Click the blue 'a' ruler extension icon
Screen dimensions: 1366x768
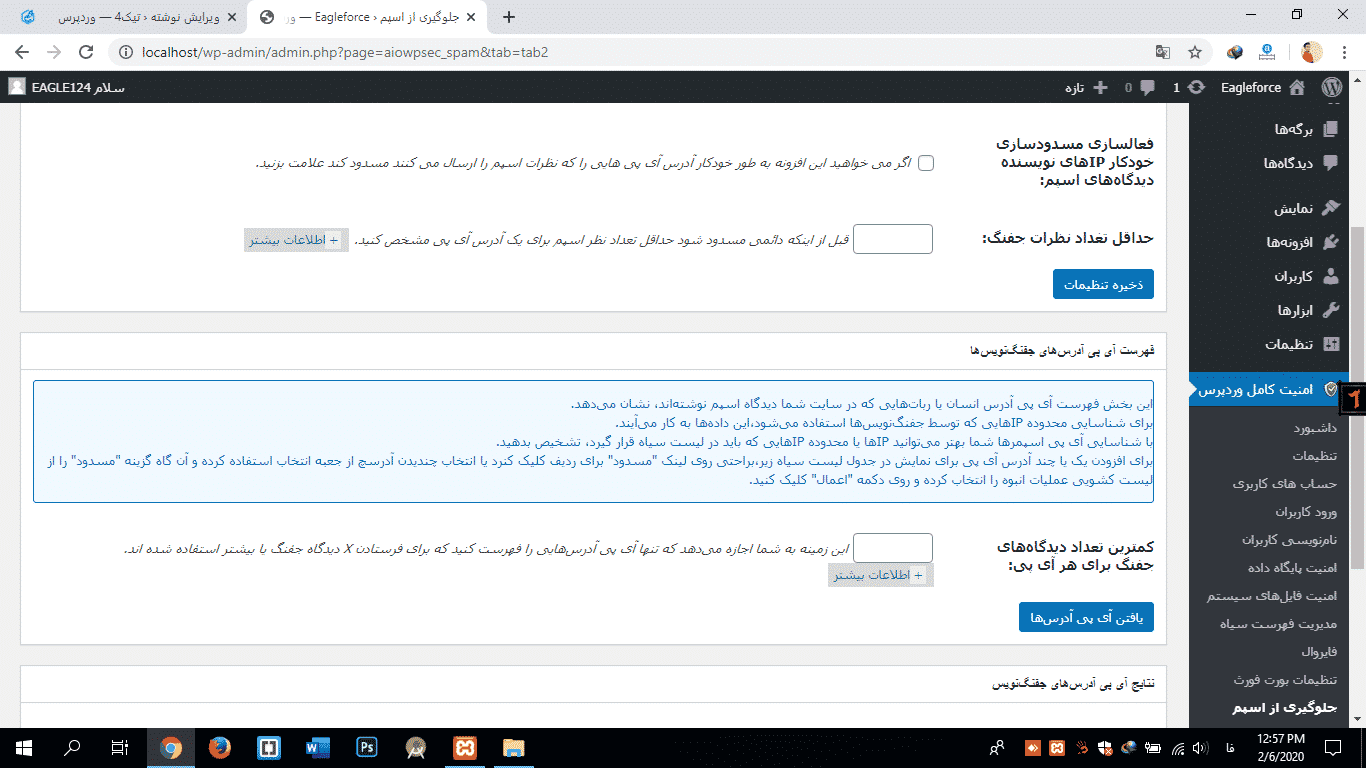1267,52
